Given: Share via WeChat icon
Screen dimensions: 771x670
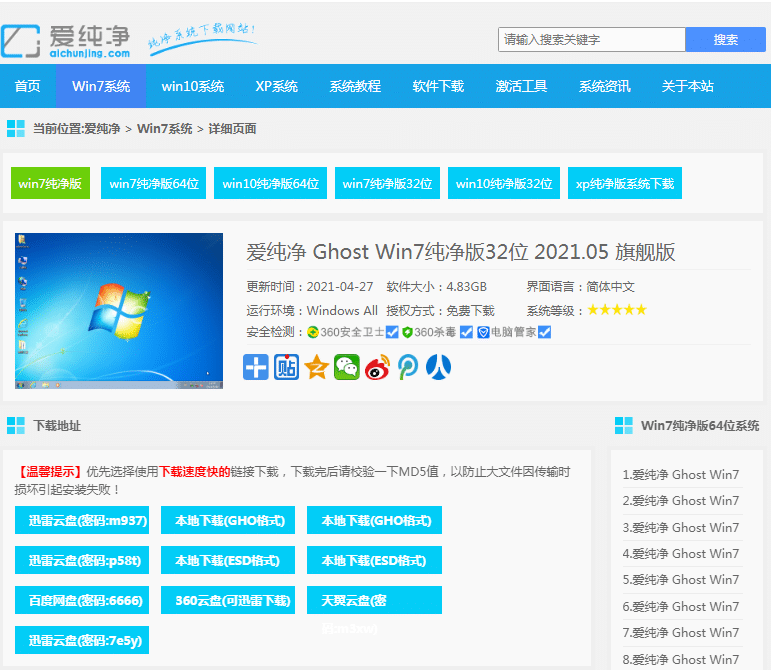Looking at the screenshot, I should pyautogui.click(x=347, y=367).
